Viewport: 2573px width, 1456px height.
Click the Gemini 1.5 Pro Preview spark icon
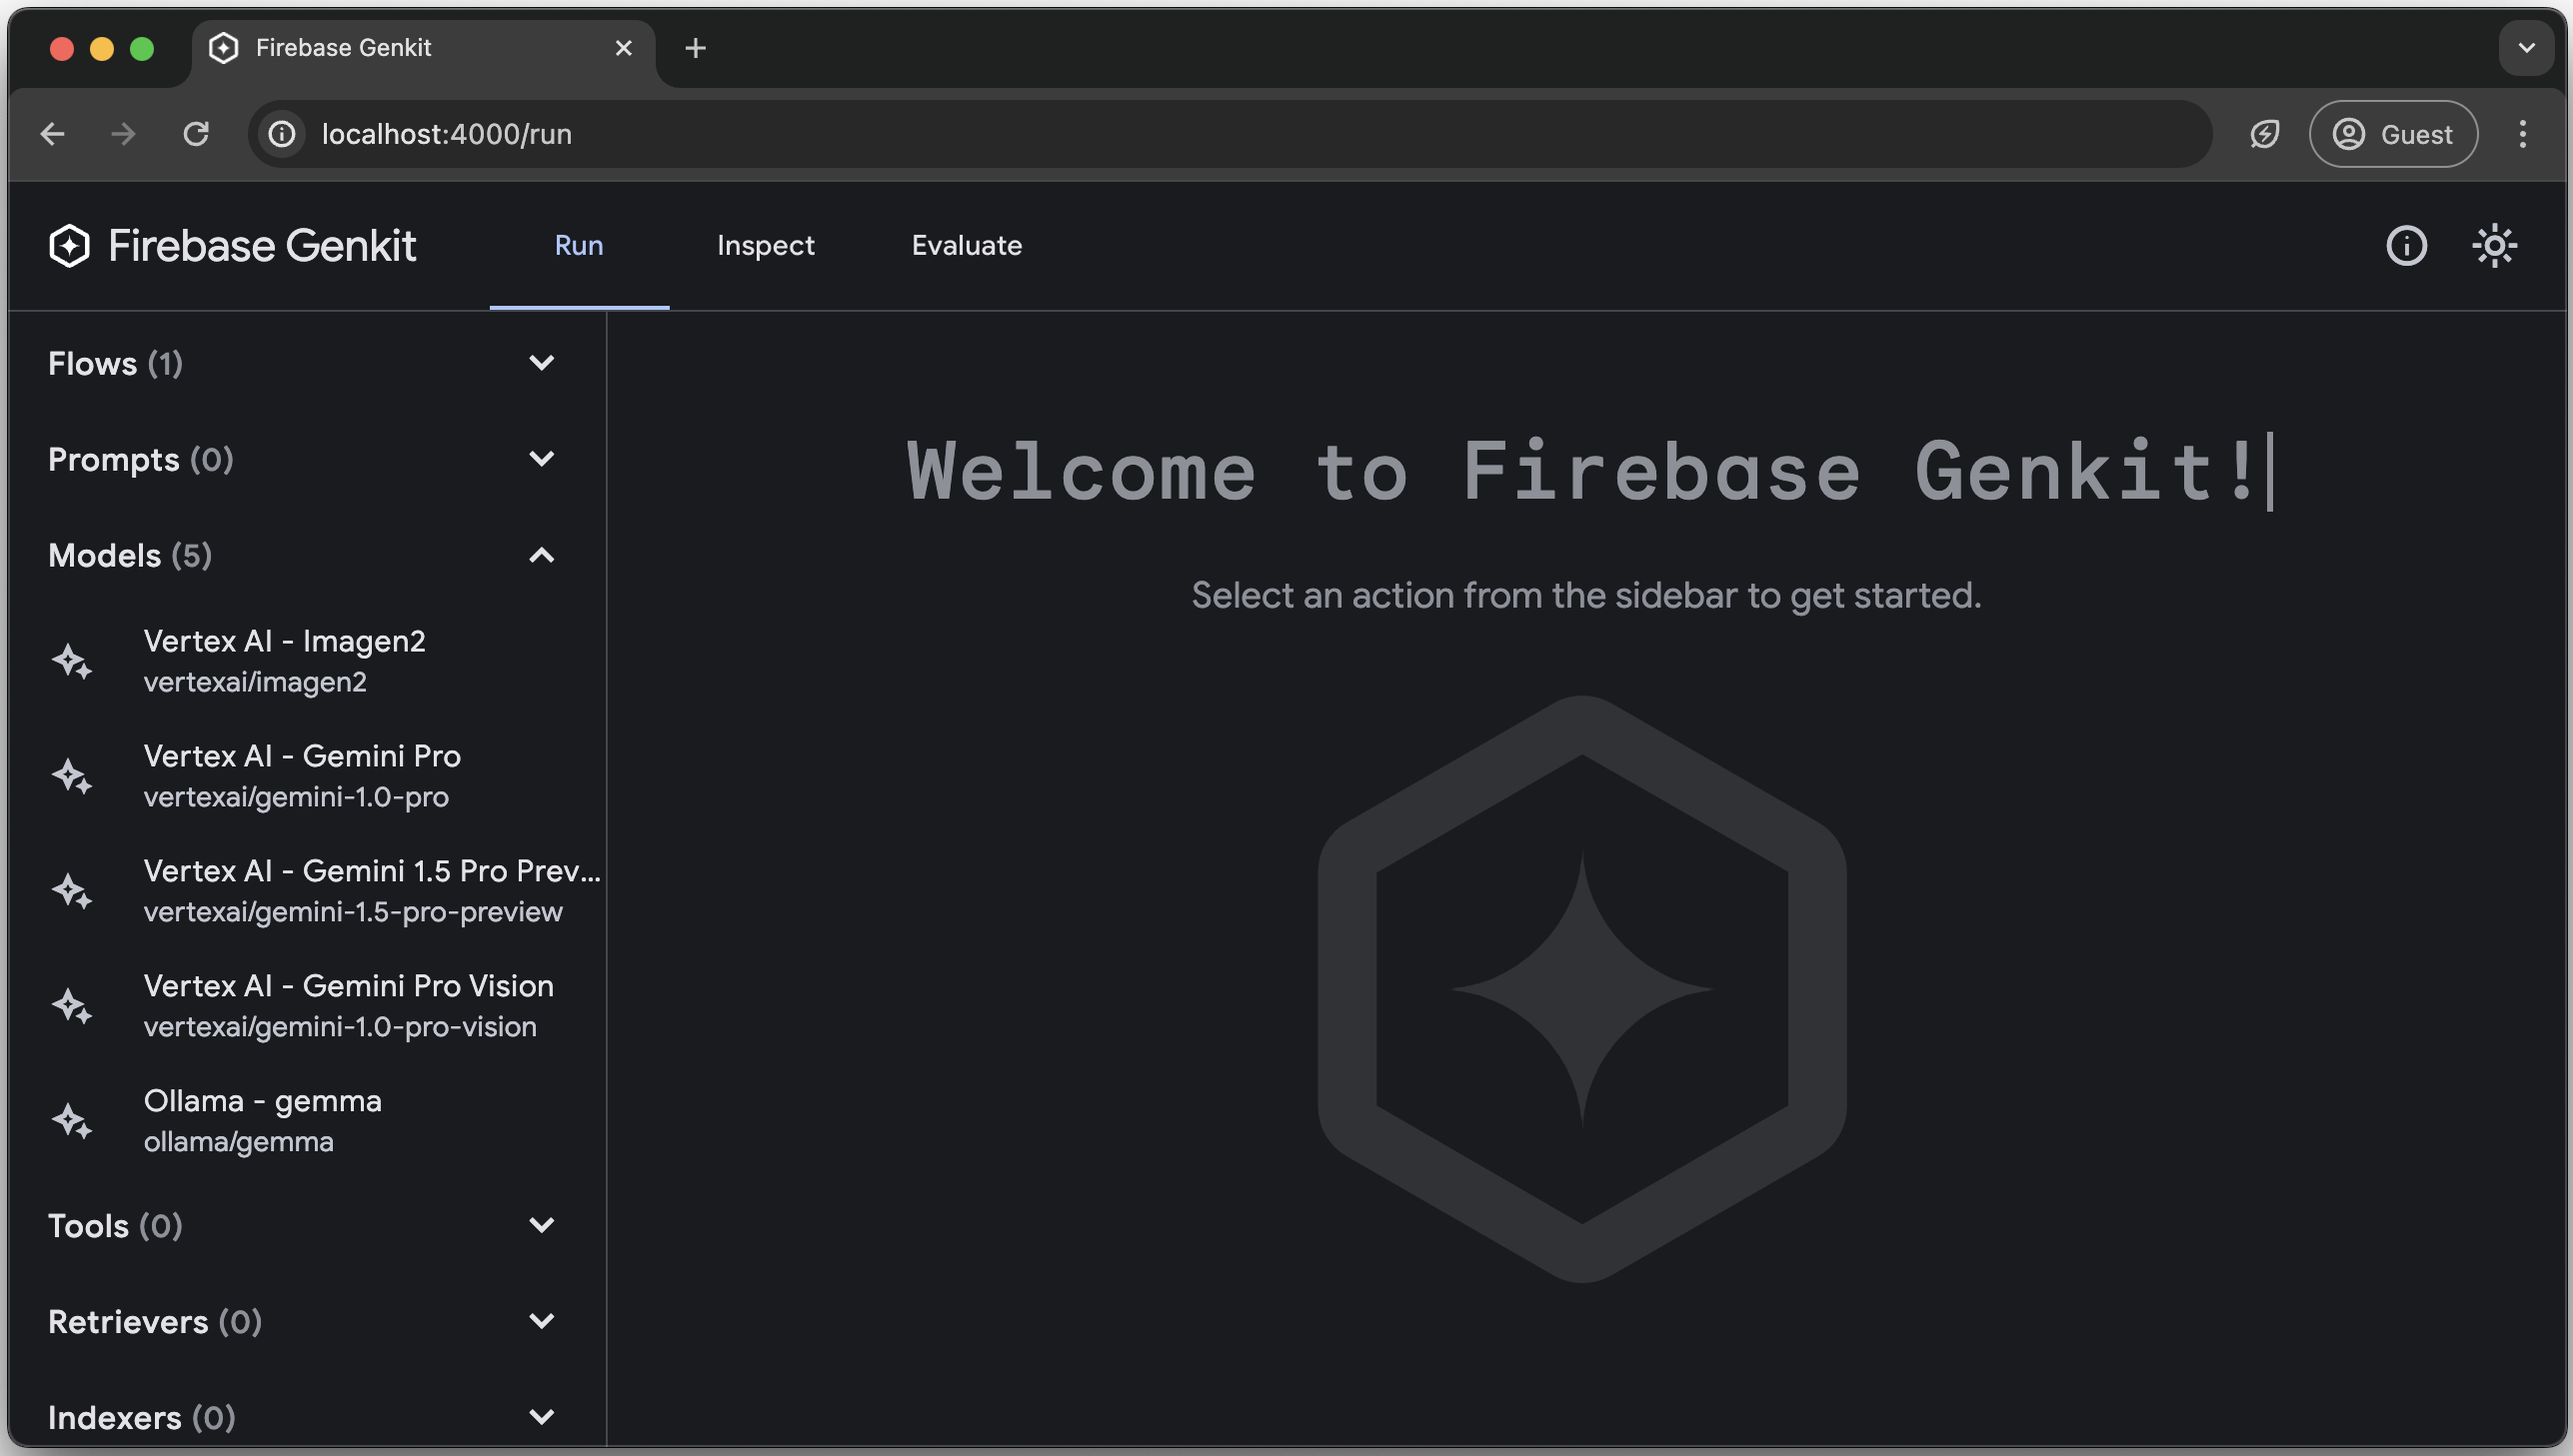[72, 890]
